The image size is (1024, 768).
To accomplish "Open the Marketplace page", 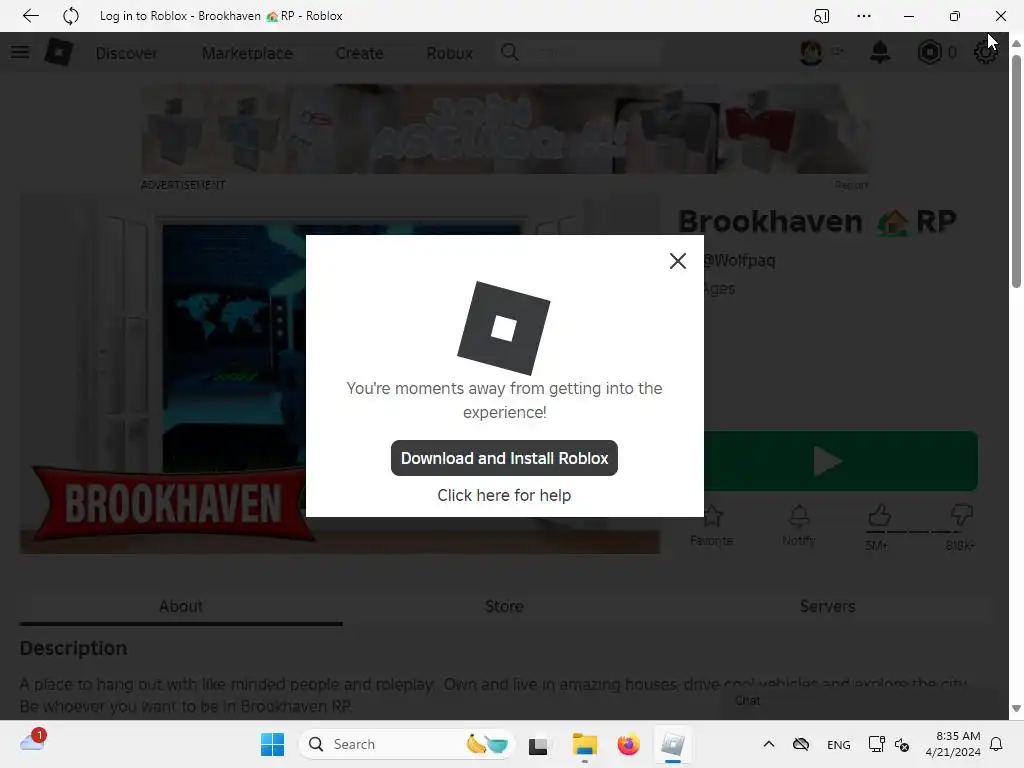I will [248, 53].
